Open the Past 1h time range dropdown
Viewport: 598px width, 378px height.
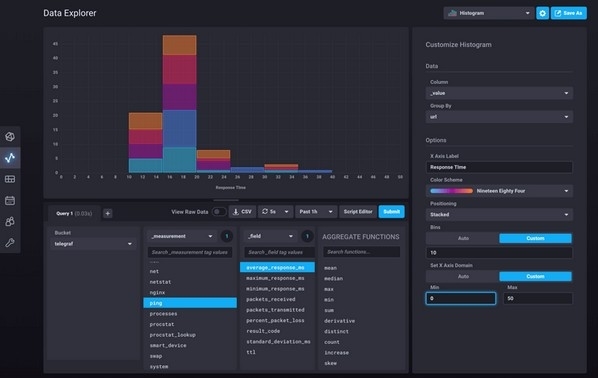point(316,212)
